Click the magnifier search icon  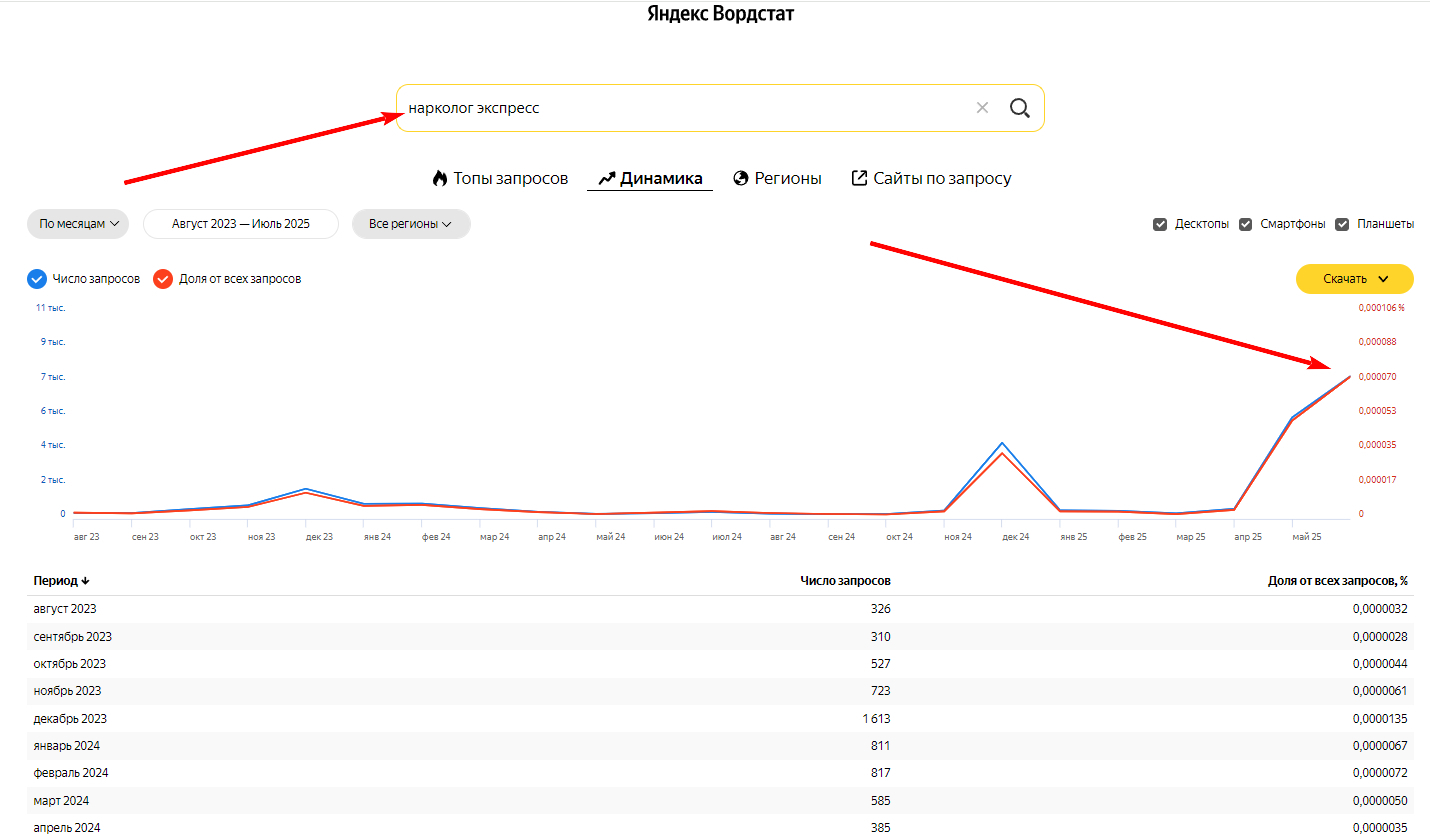(x=1019, y=108)
